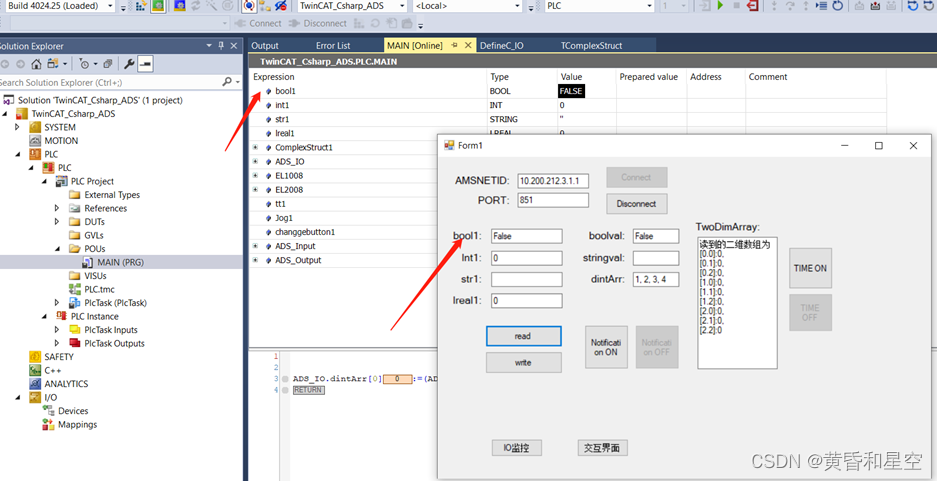The image size is (937, 481).
Task: Switch to the Error List tab
Action: tap(333, 45)
